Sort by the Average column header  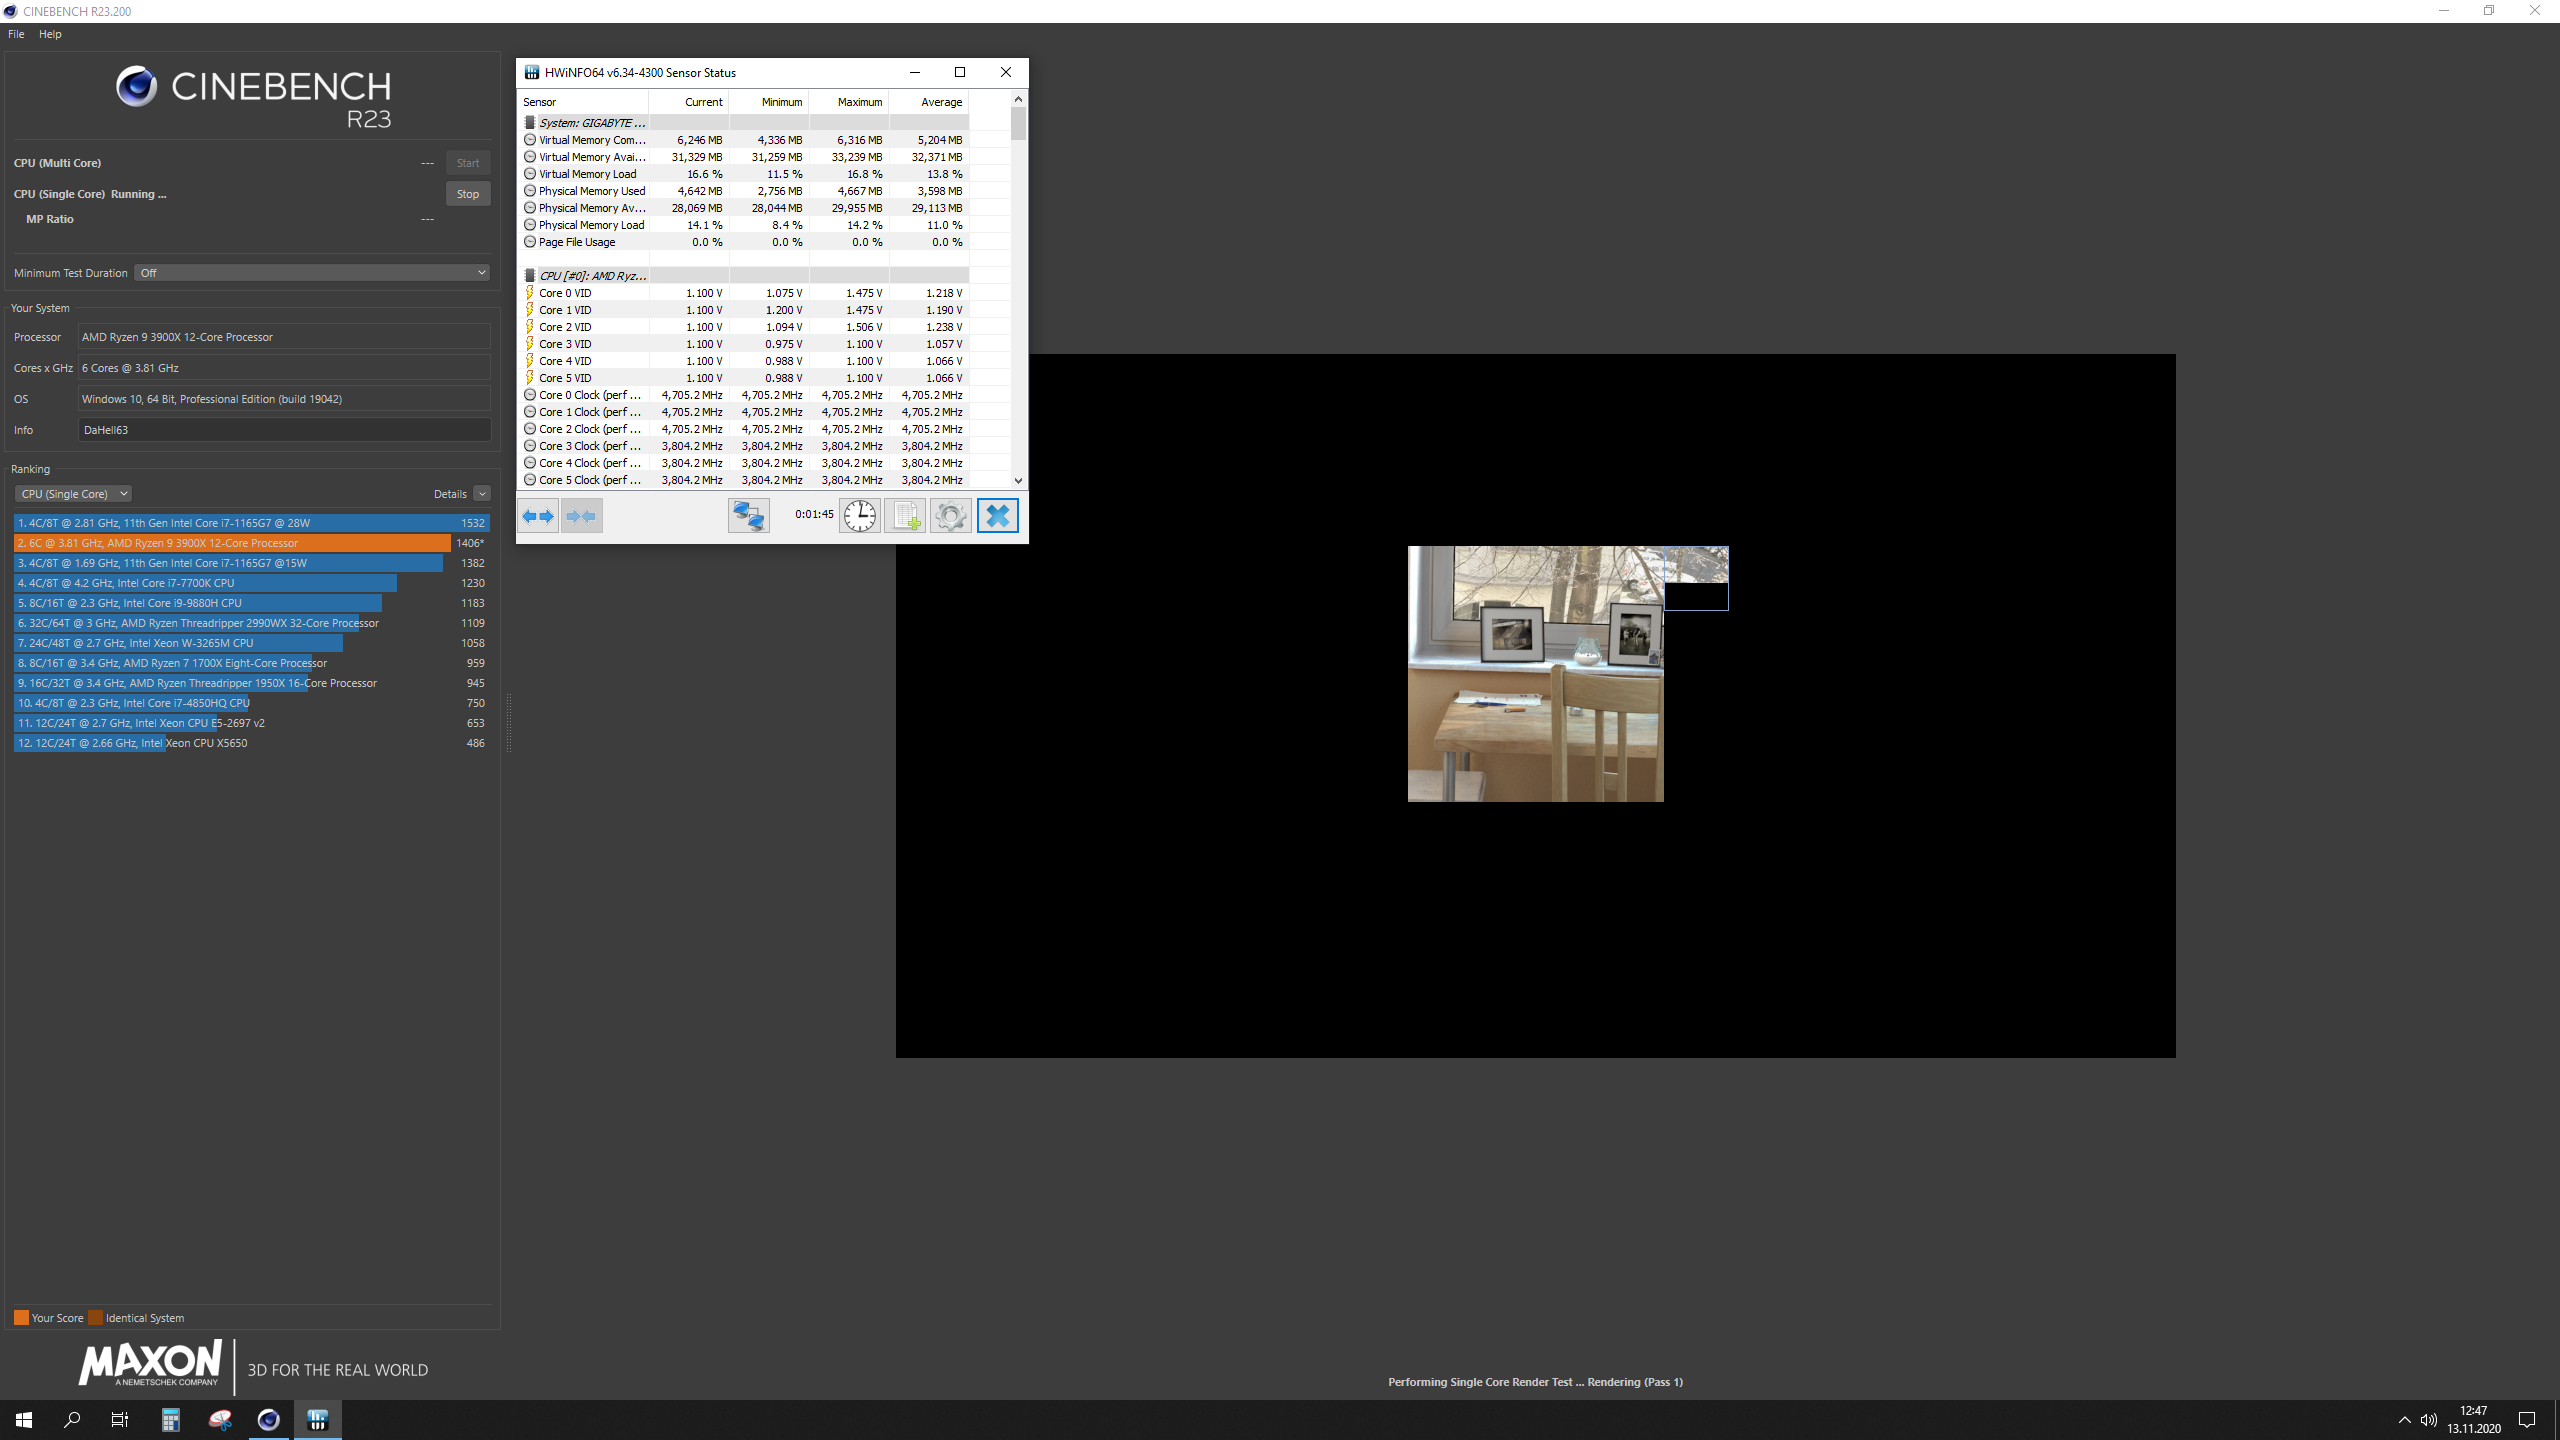pos(928,102)
